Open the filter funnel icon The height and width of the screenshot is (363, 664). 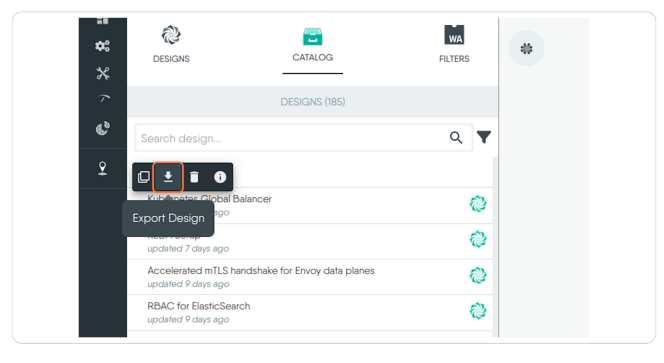(484, 137)
